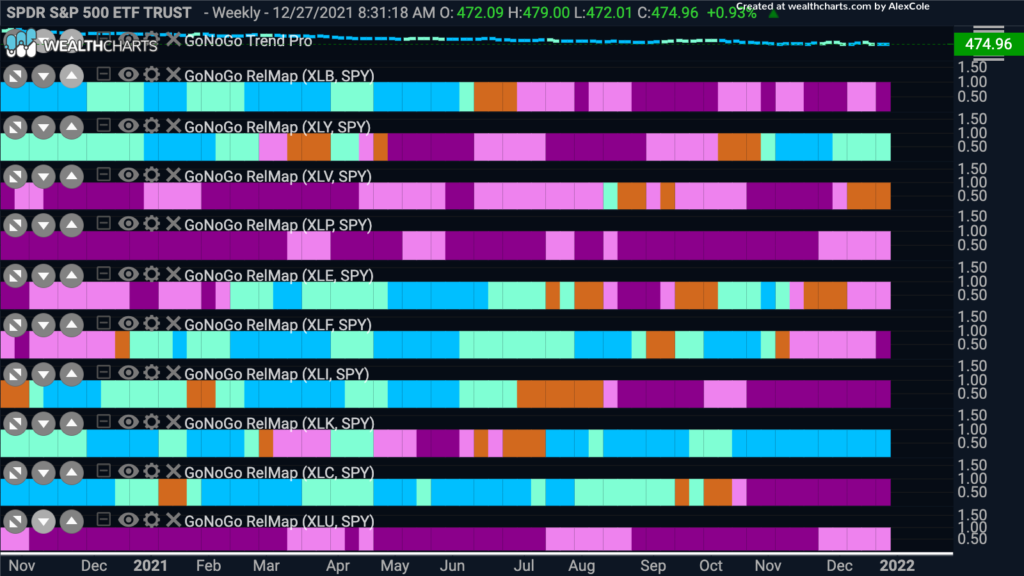Toggle visibility eye of XLF RelMap

pyautogui.click(x=128, y=323)
